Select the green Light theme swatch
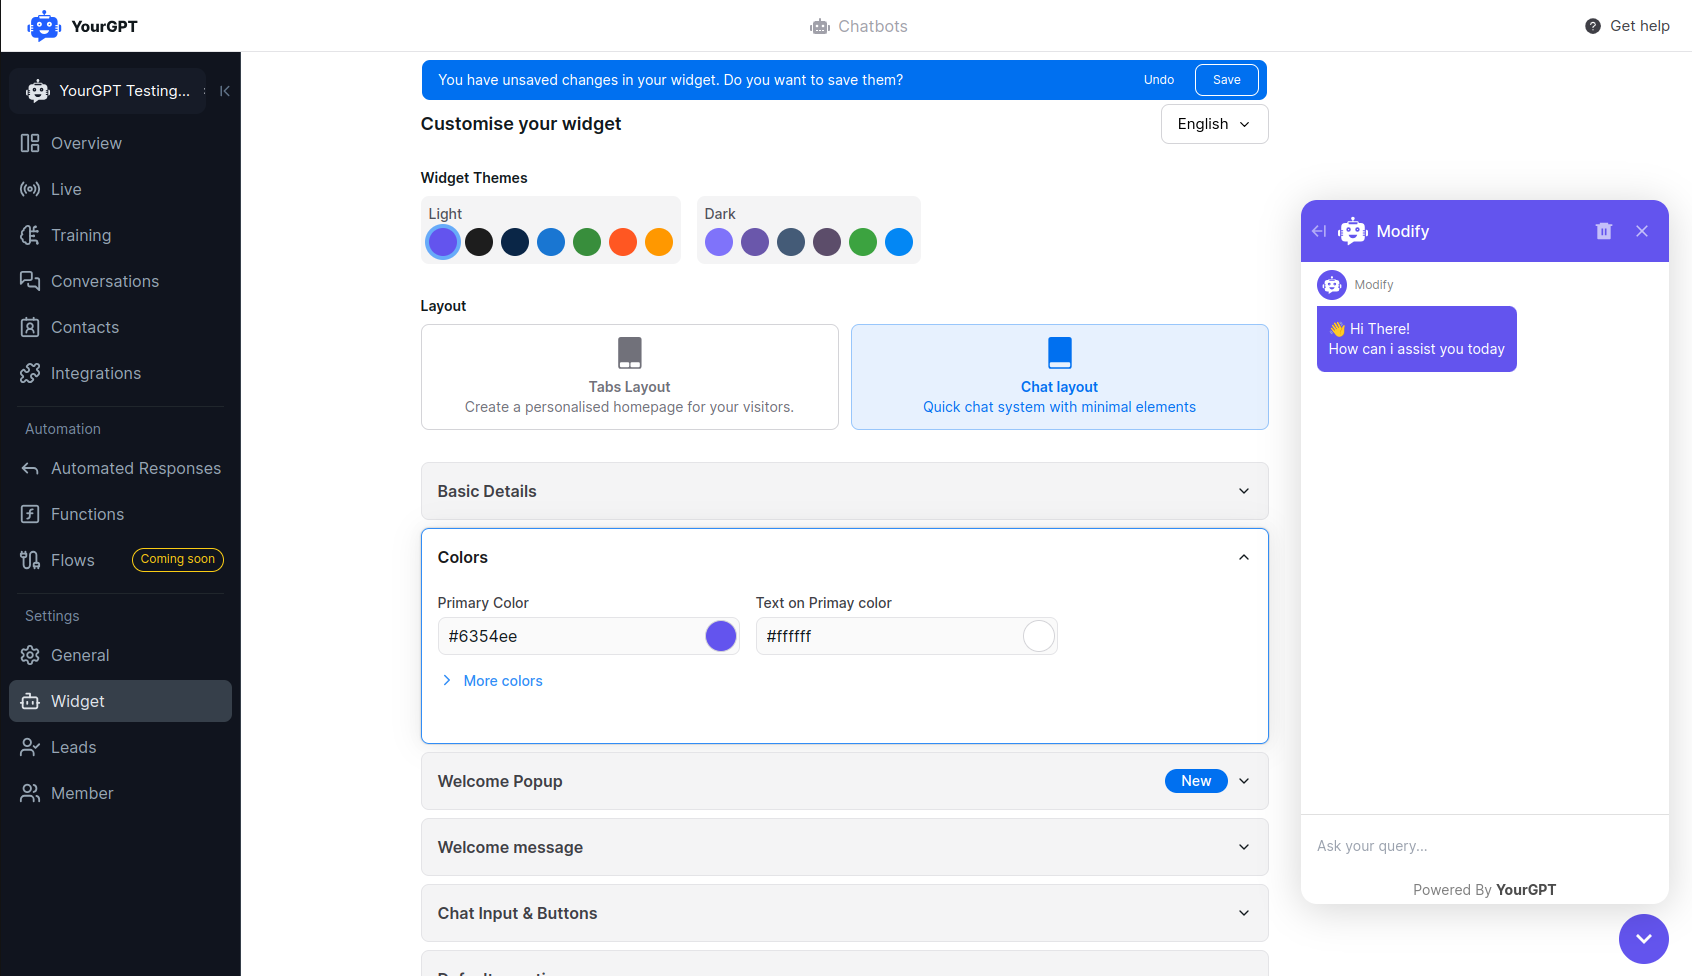 click(x=587, y=242)
